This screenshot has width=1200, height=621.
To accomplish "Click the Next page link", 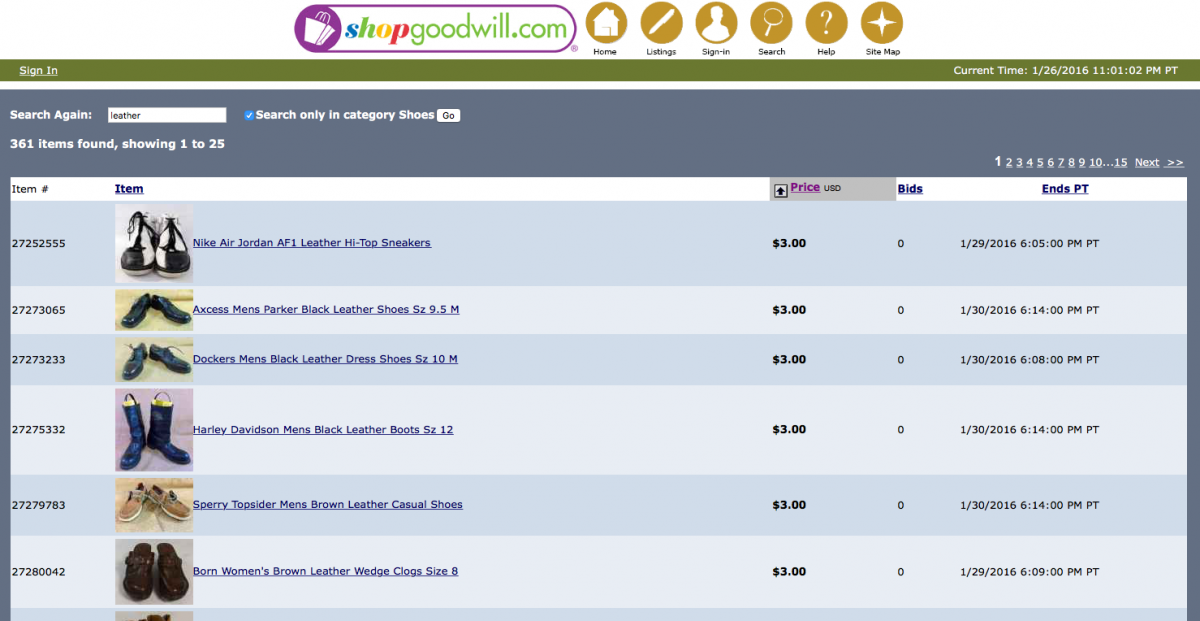I will [x=1147, y=162].
